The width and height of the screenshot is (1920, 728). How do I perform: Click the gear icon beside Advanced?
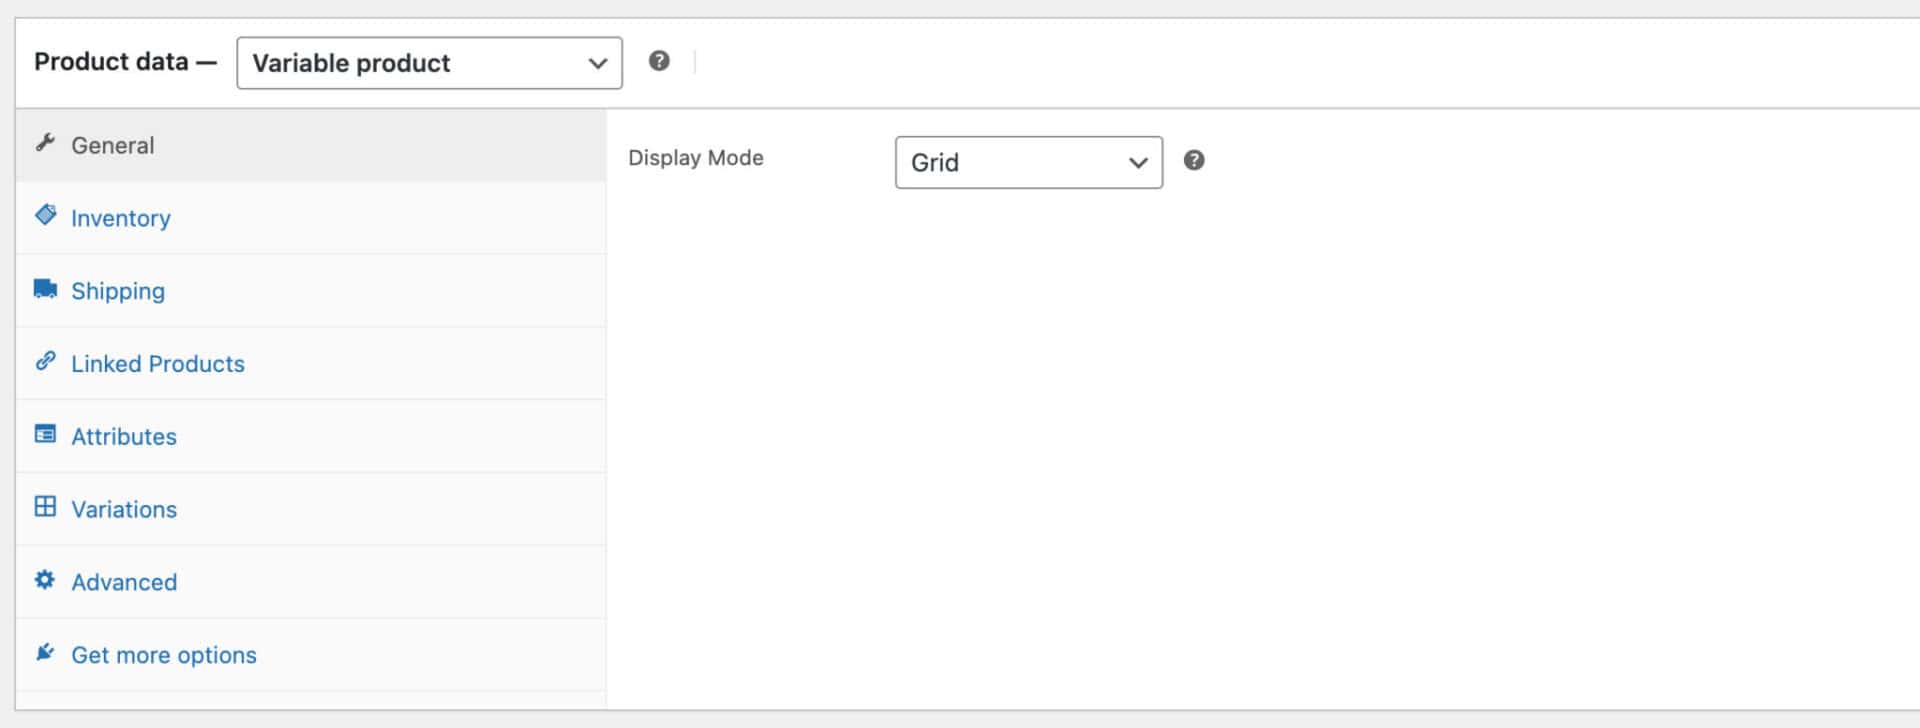click(45, 580)
